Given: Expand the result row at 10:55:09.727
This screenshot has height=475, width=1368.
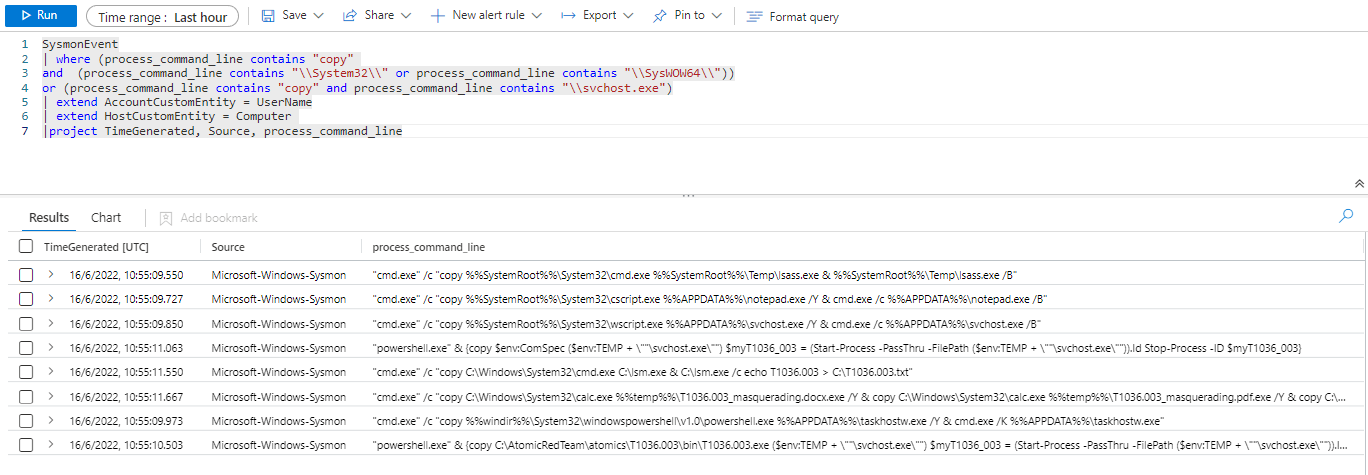Looking at the screenshot, I should point(51,299).
